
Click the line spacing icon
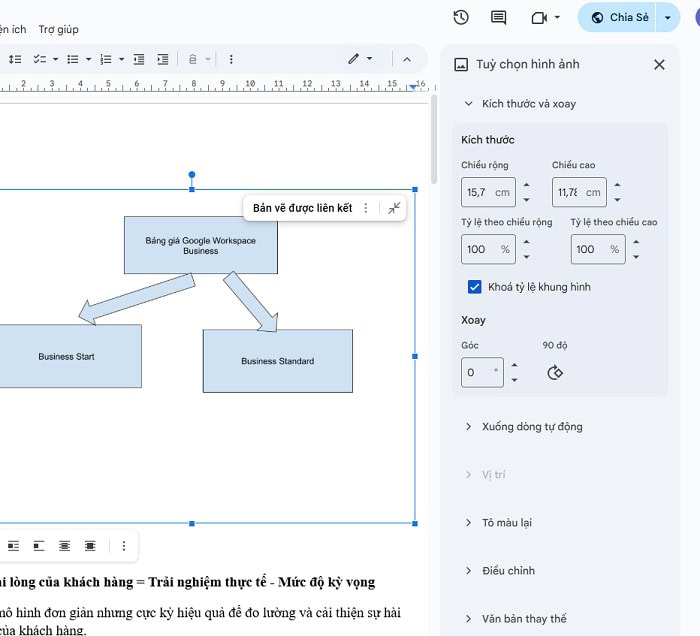[15, 59]
